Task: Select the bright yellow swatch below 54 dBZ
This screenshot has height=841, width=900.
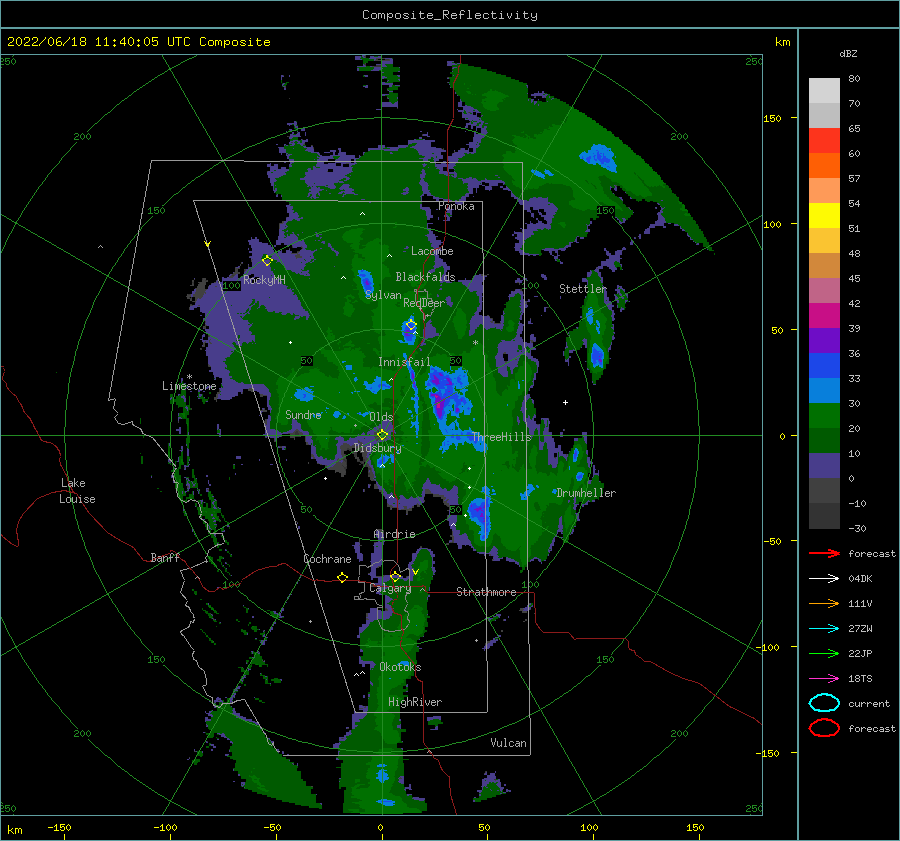Action: (824, 215)
